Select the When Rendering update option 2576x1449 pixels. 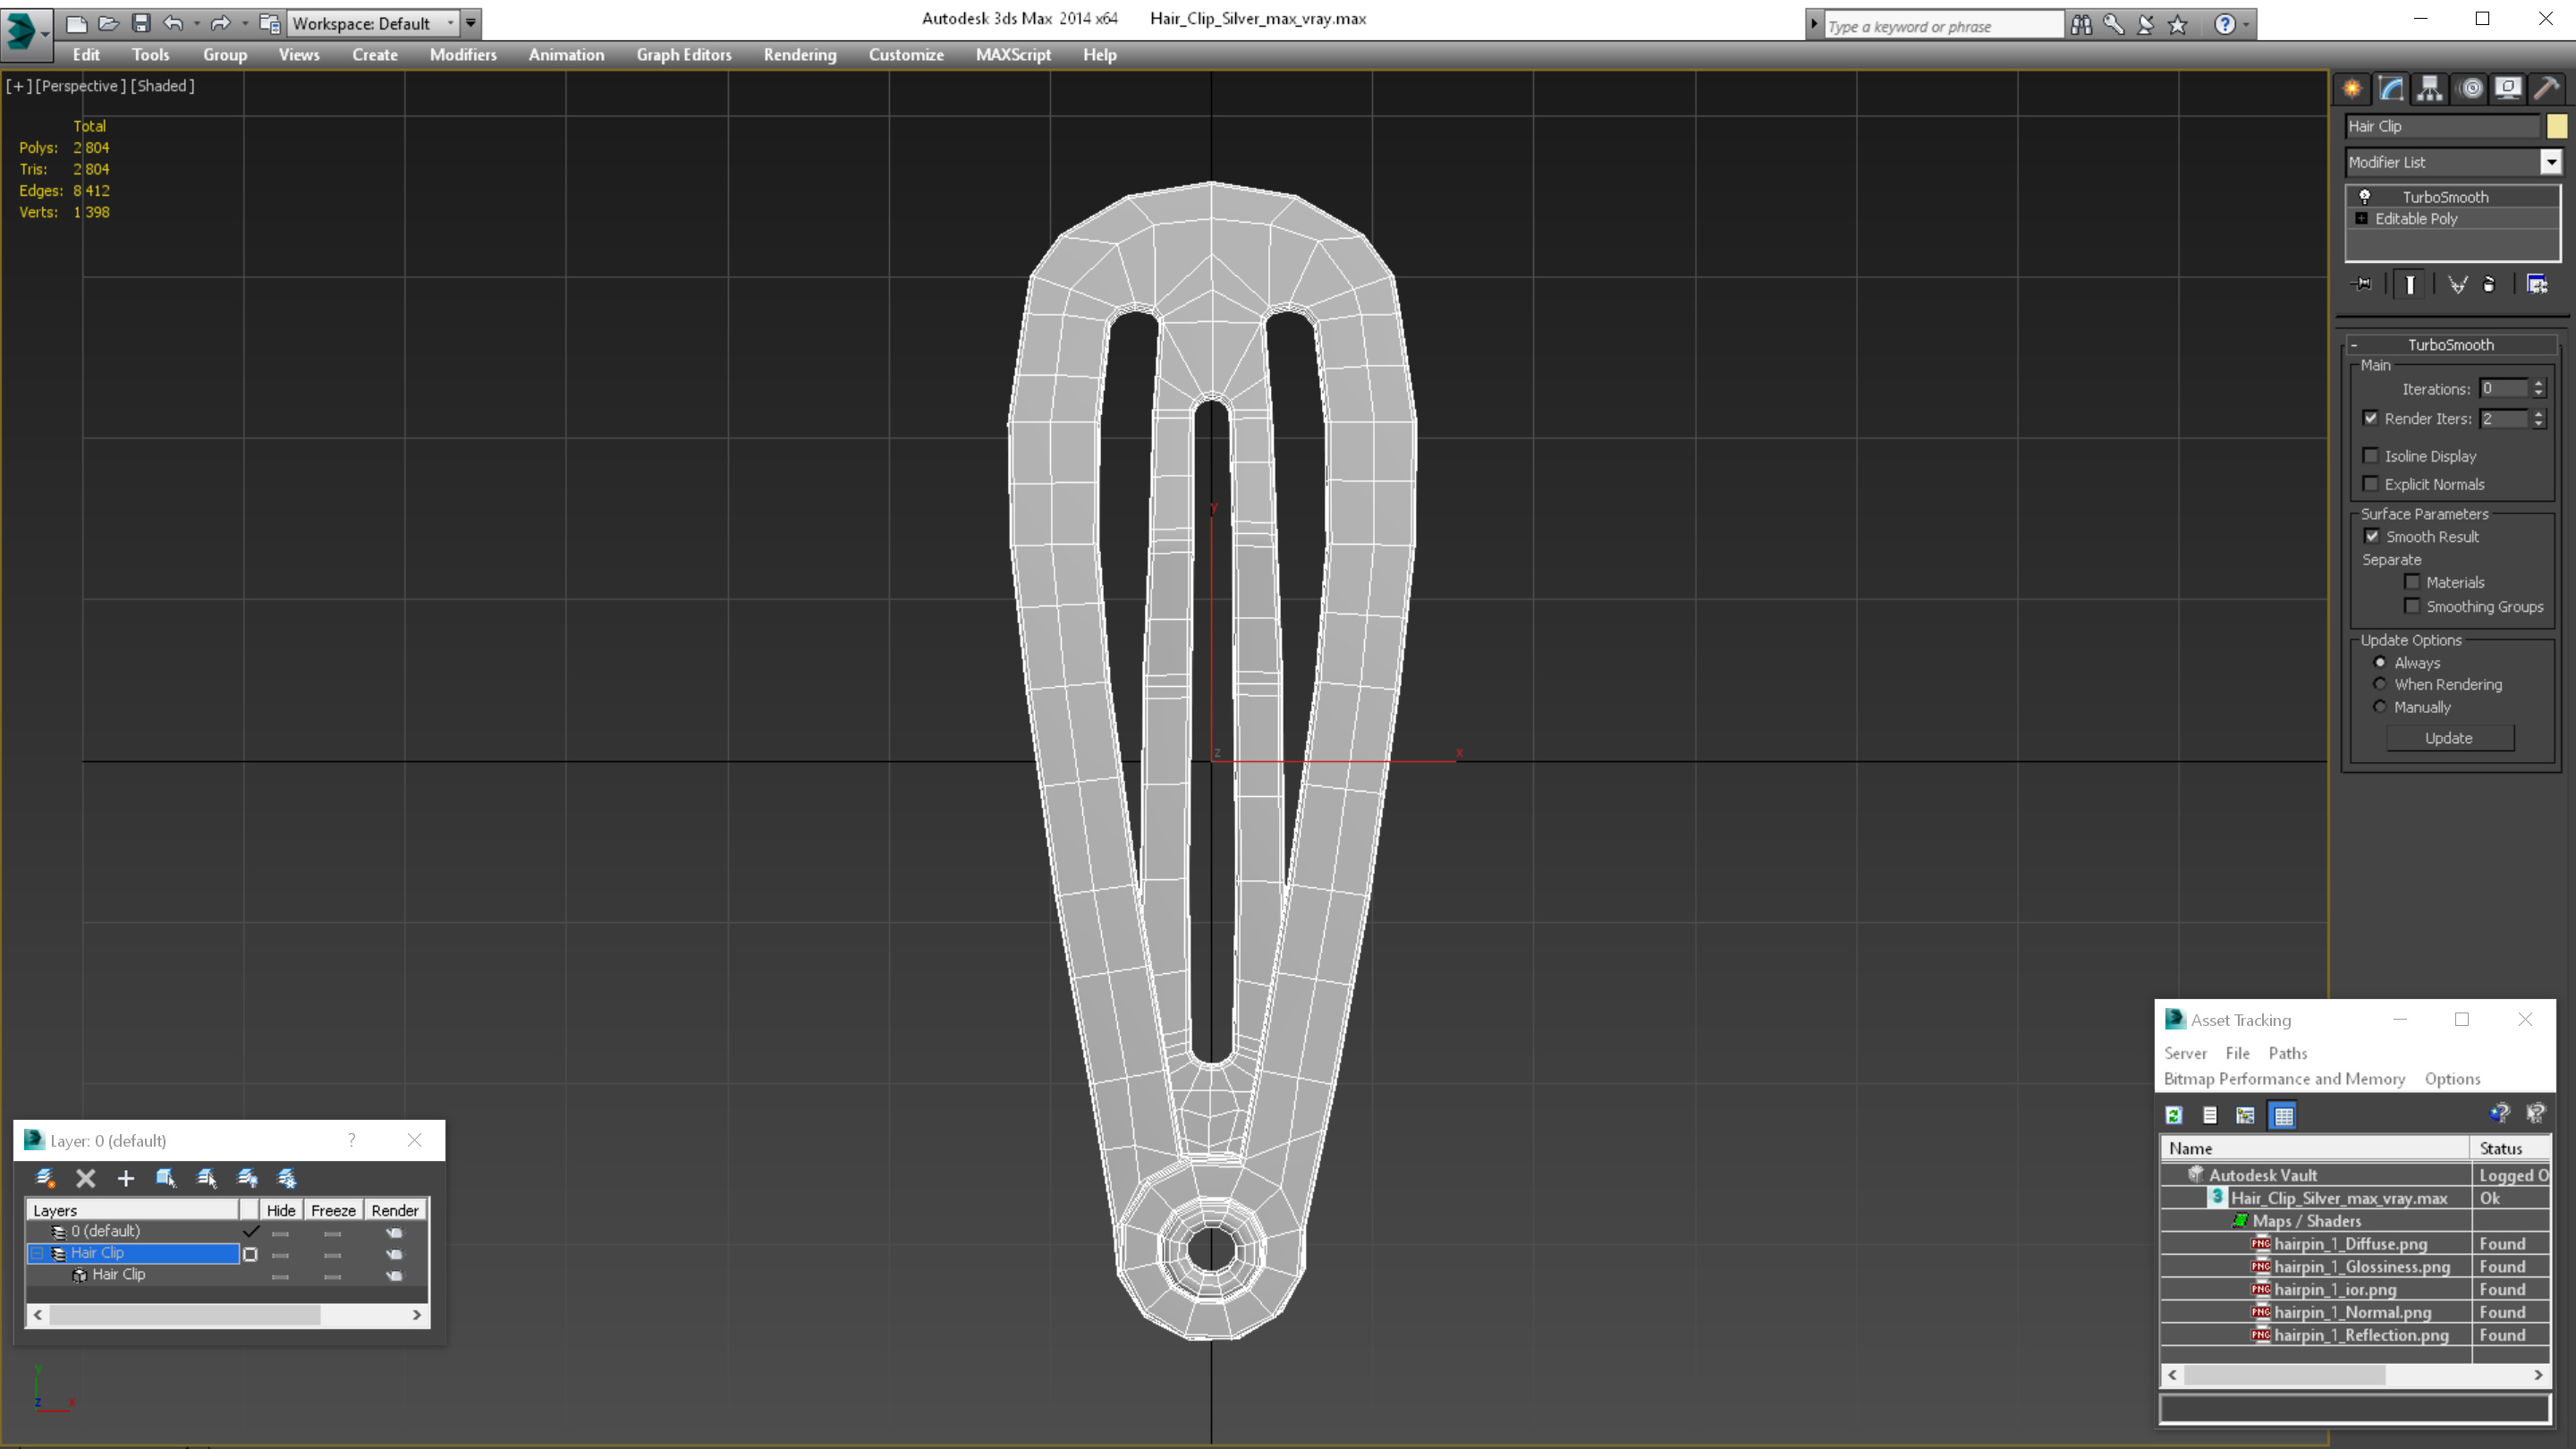pos(2380,684)
